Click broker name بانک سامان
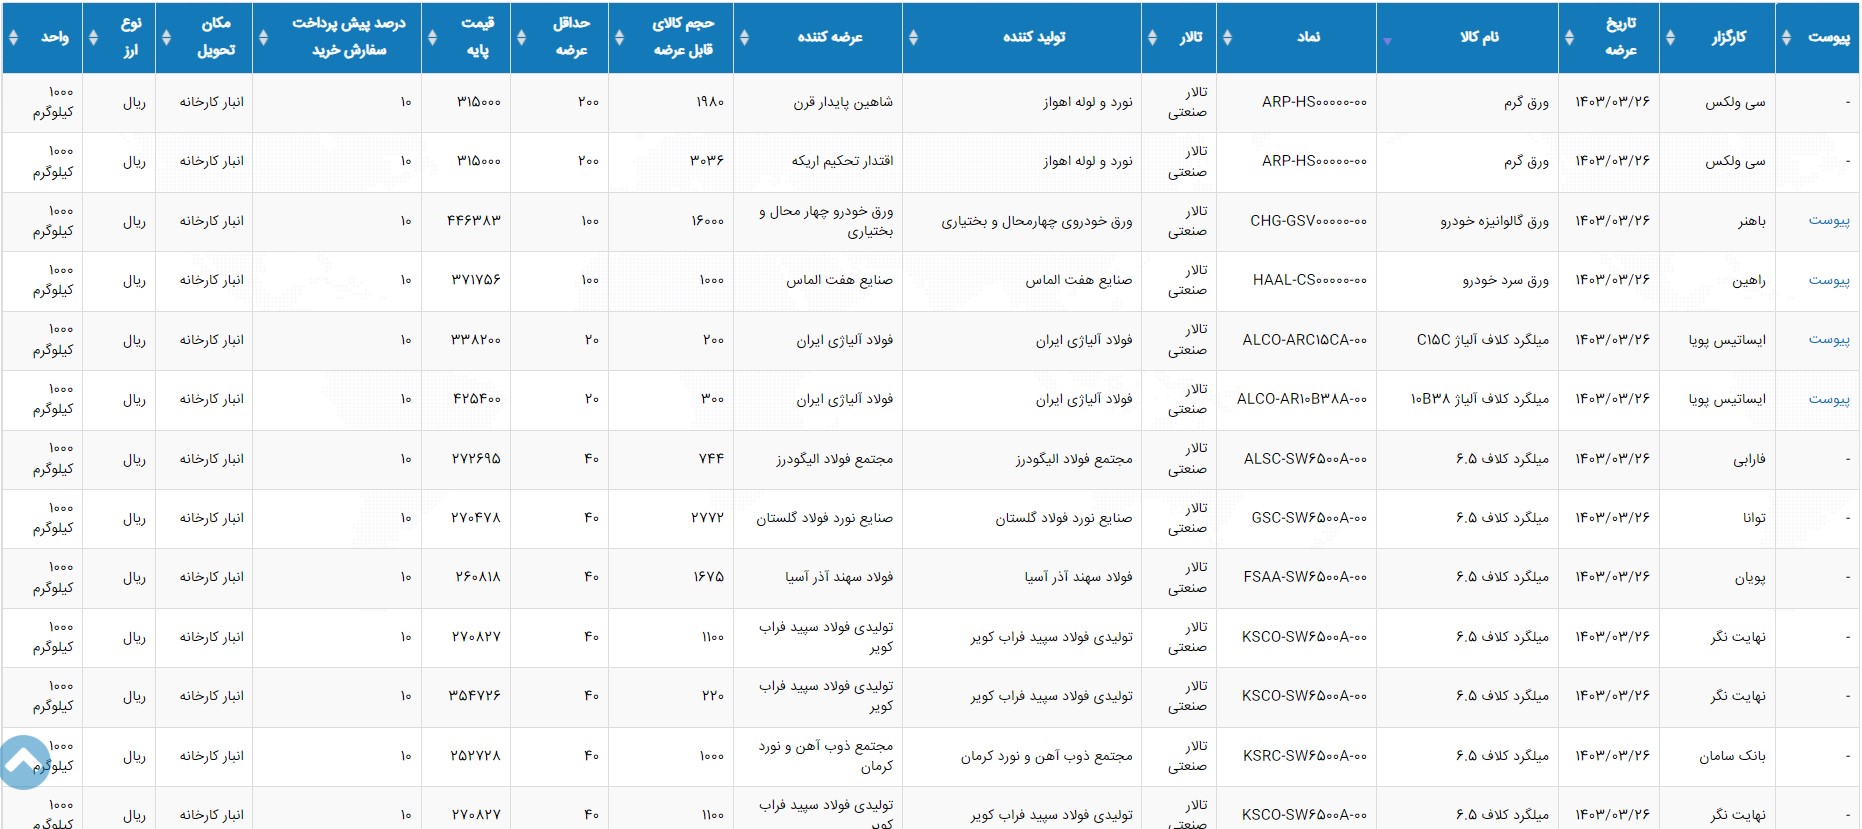The height and width of the screenshot is (829, 1862). point(1732,756)
